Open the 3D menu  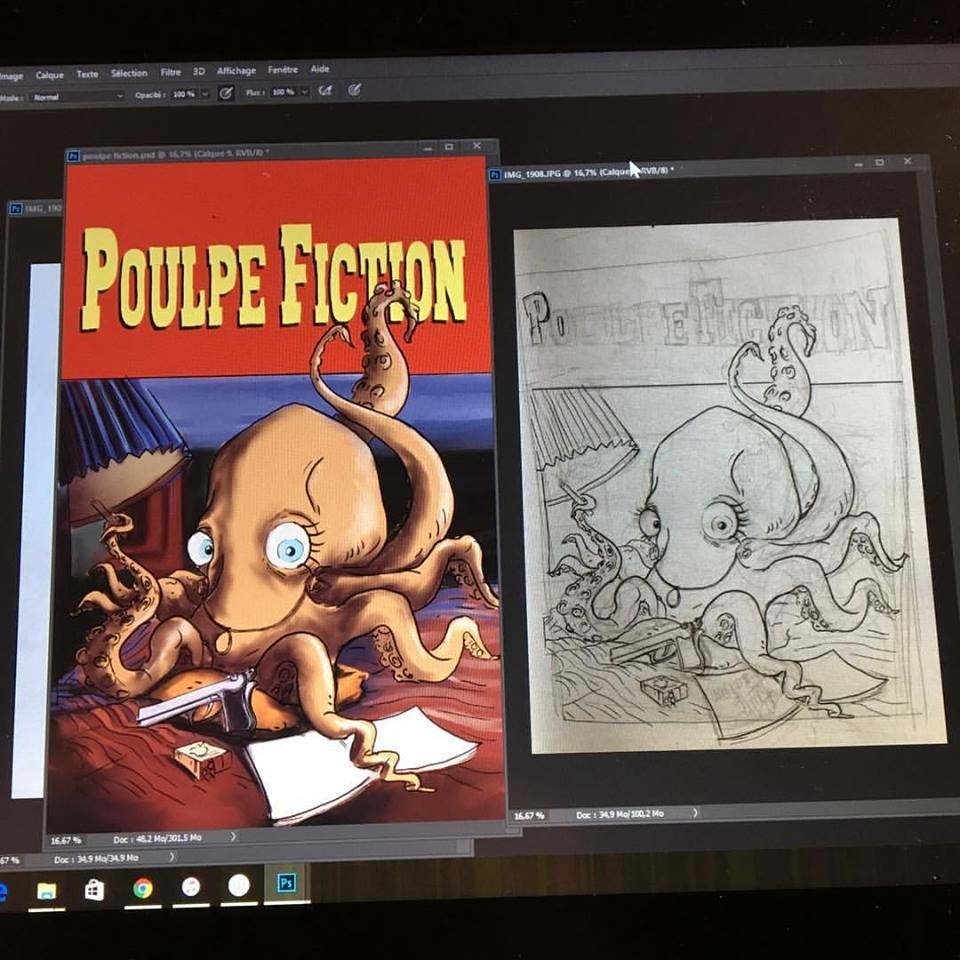point(199,71)
